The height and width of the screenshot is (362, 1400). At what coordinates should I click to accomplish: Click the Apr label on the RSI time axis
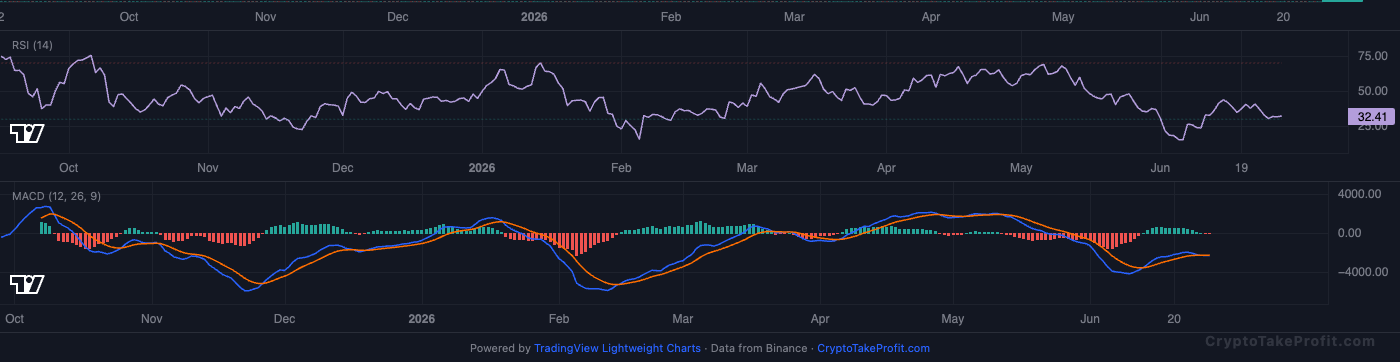tap(885, 167)
